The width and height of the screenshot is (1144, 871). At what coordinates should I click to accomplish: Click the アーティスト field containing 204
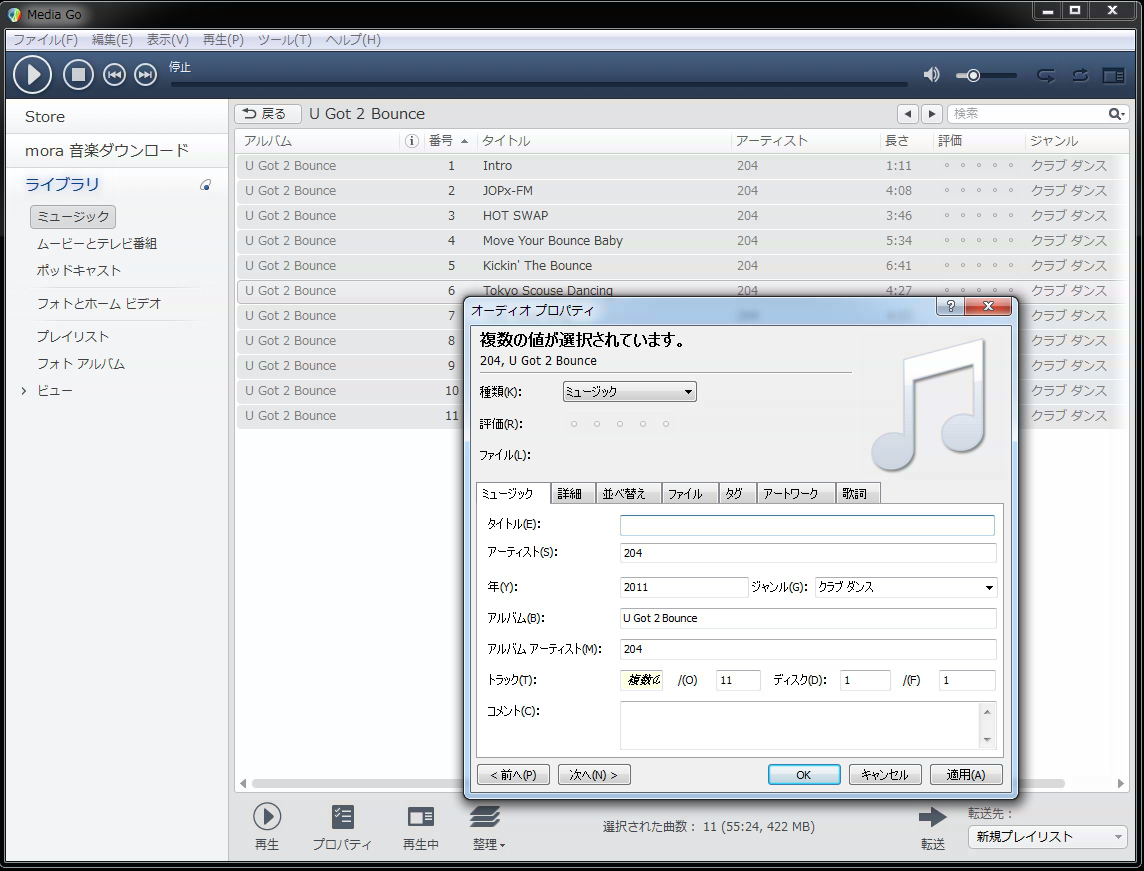pos(808,553)
